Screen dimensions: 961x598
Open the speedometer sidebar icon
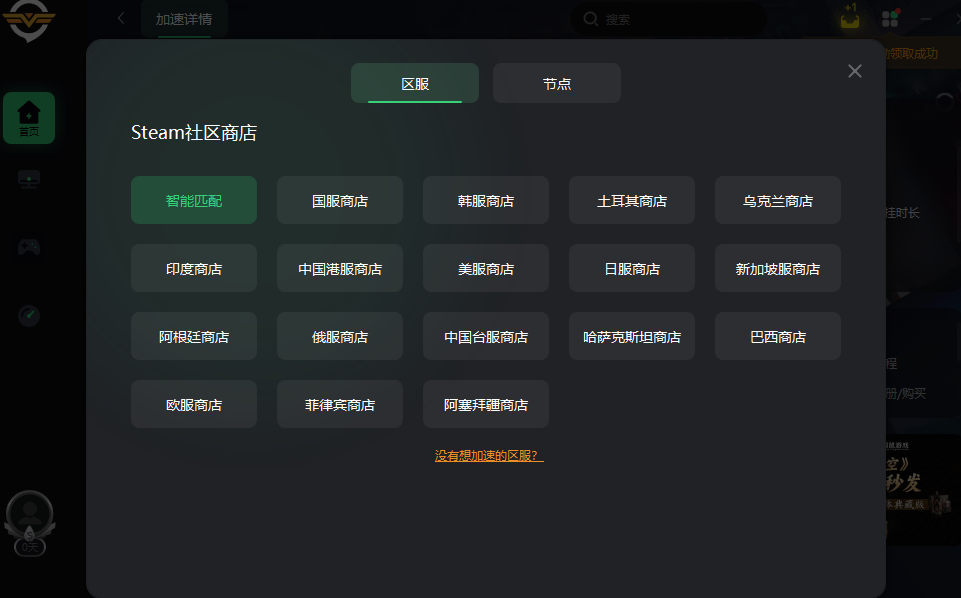click(29, 316)
